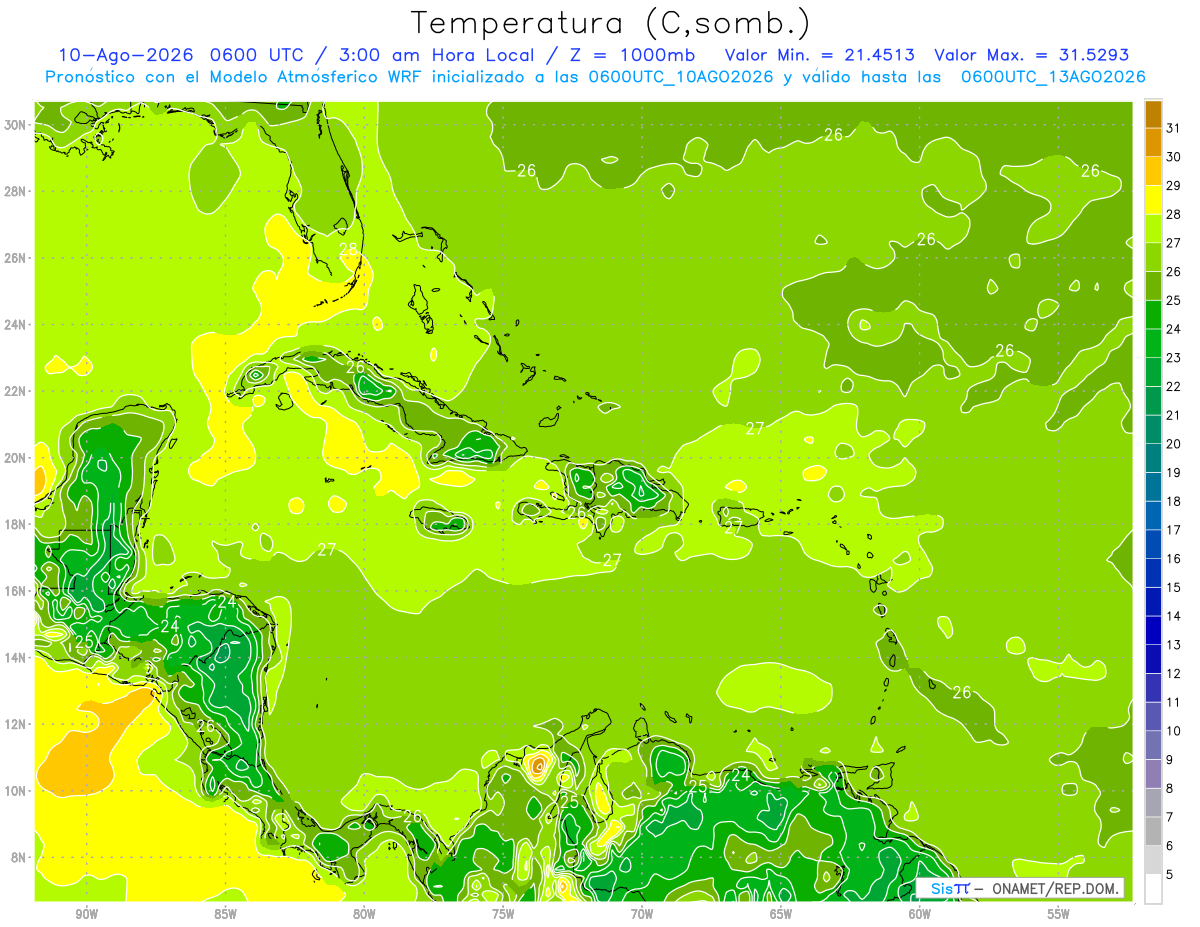Click the 22N latitude axis label
Viewport: 1200px width, 927px height.
pos(17,390)
